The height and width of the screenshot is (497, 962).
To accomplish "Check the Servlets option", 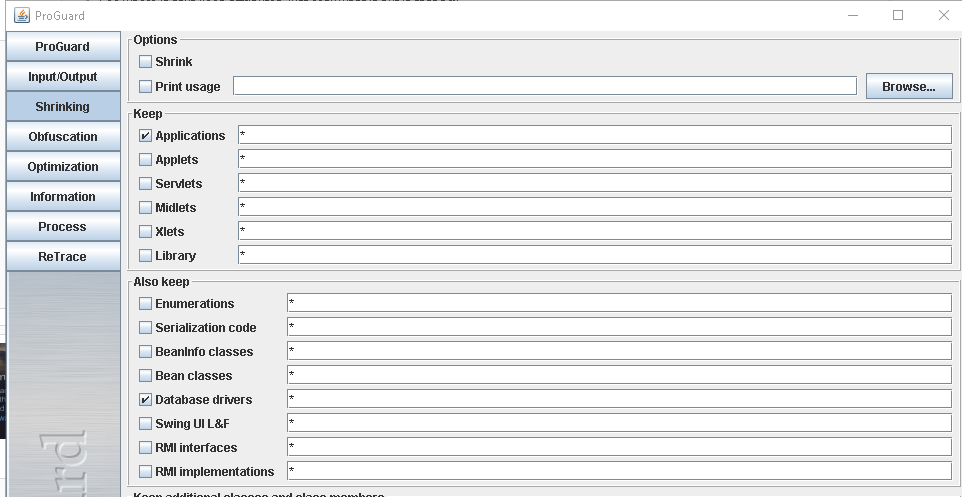I will [x=145, y=183].
